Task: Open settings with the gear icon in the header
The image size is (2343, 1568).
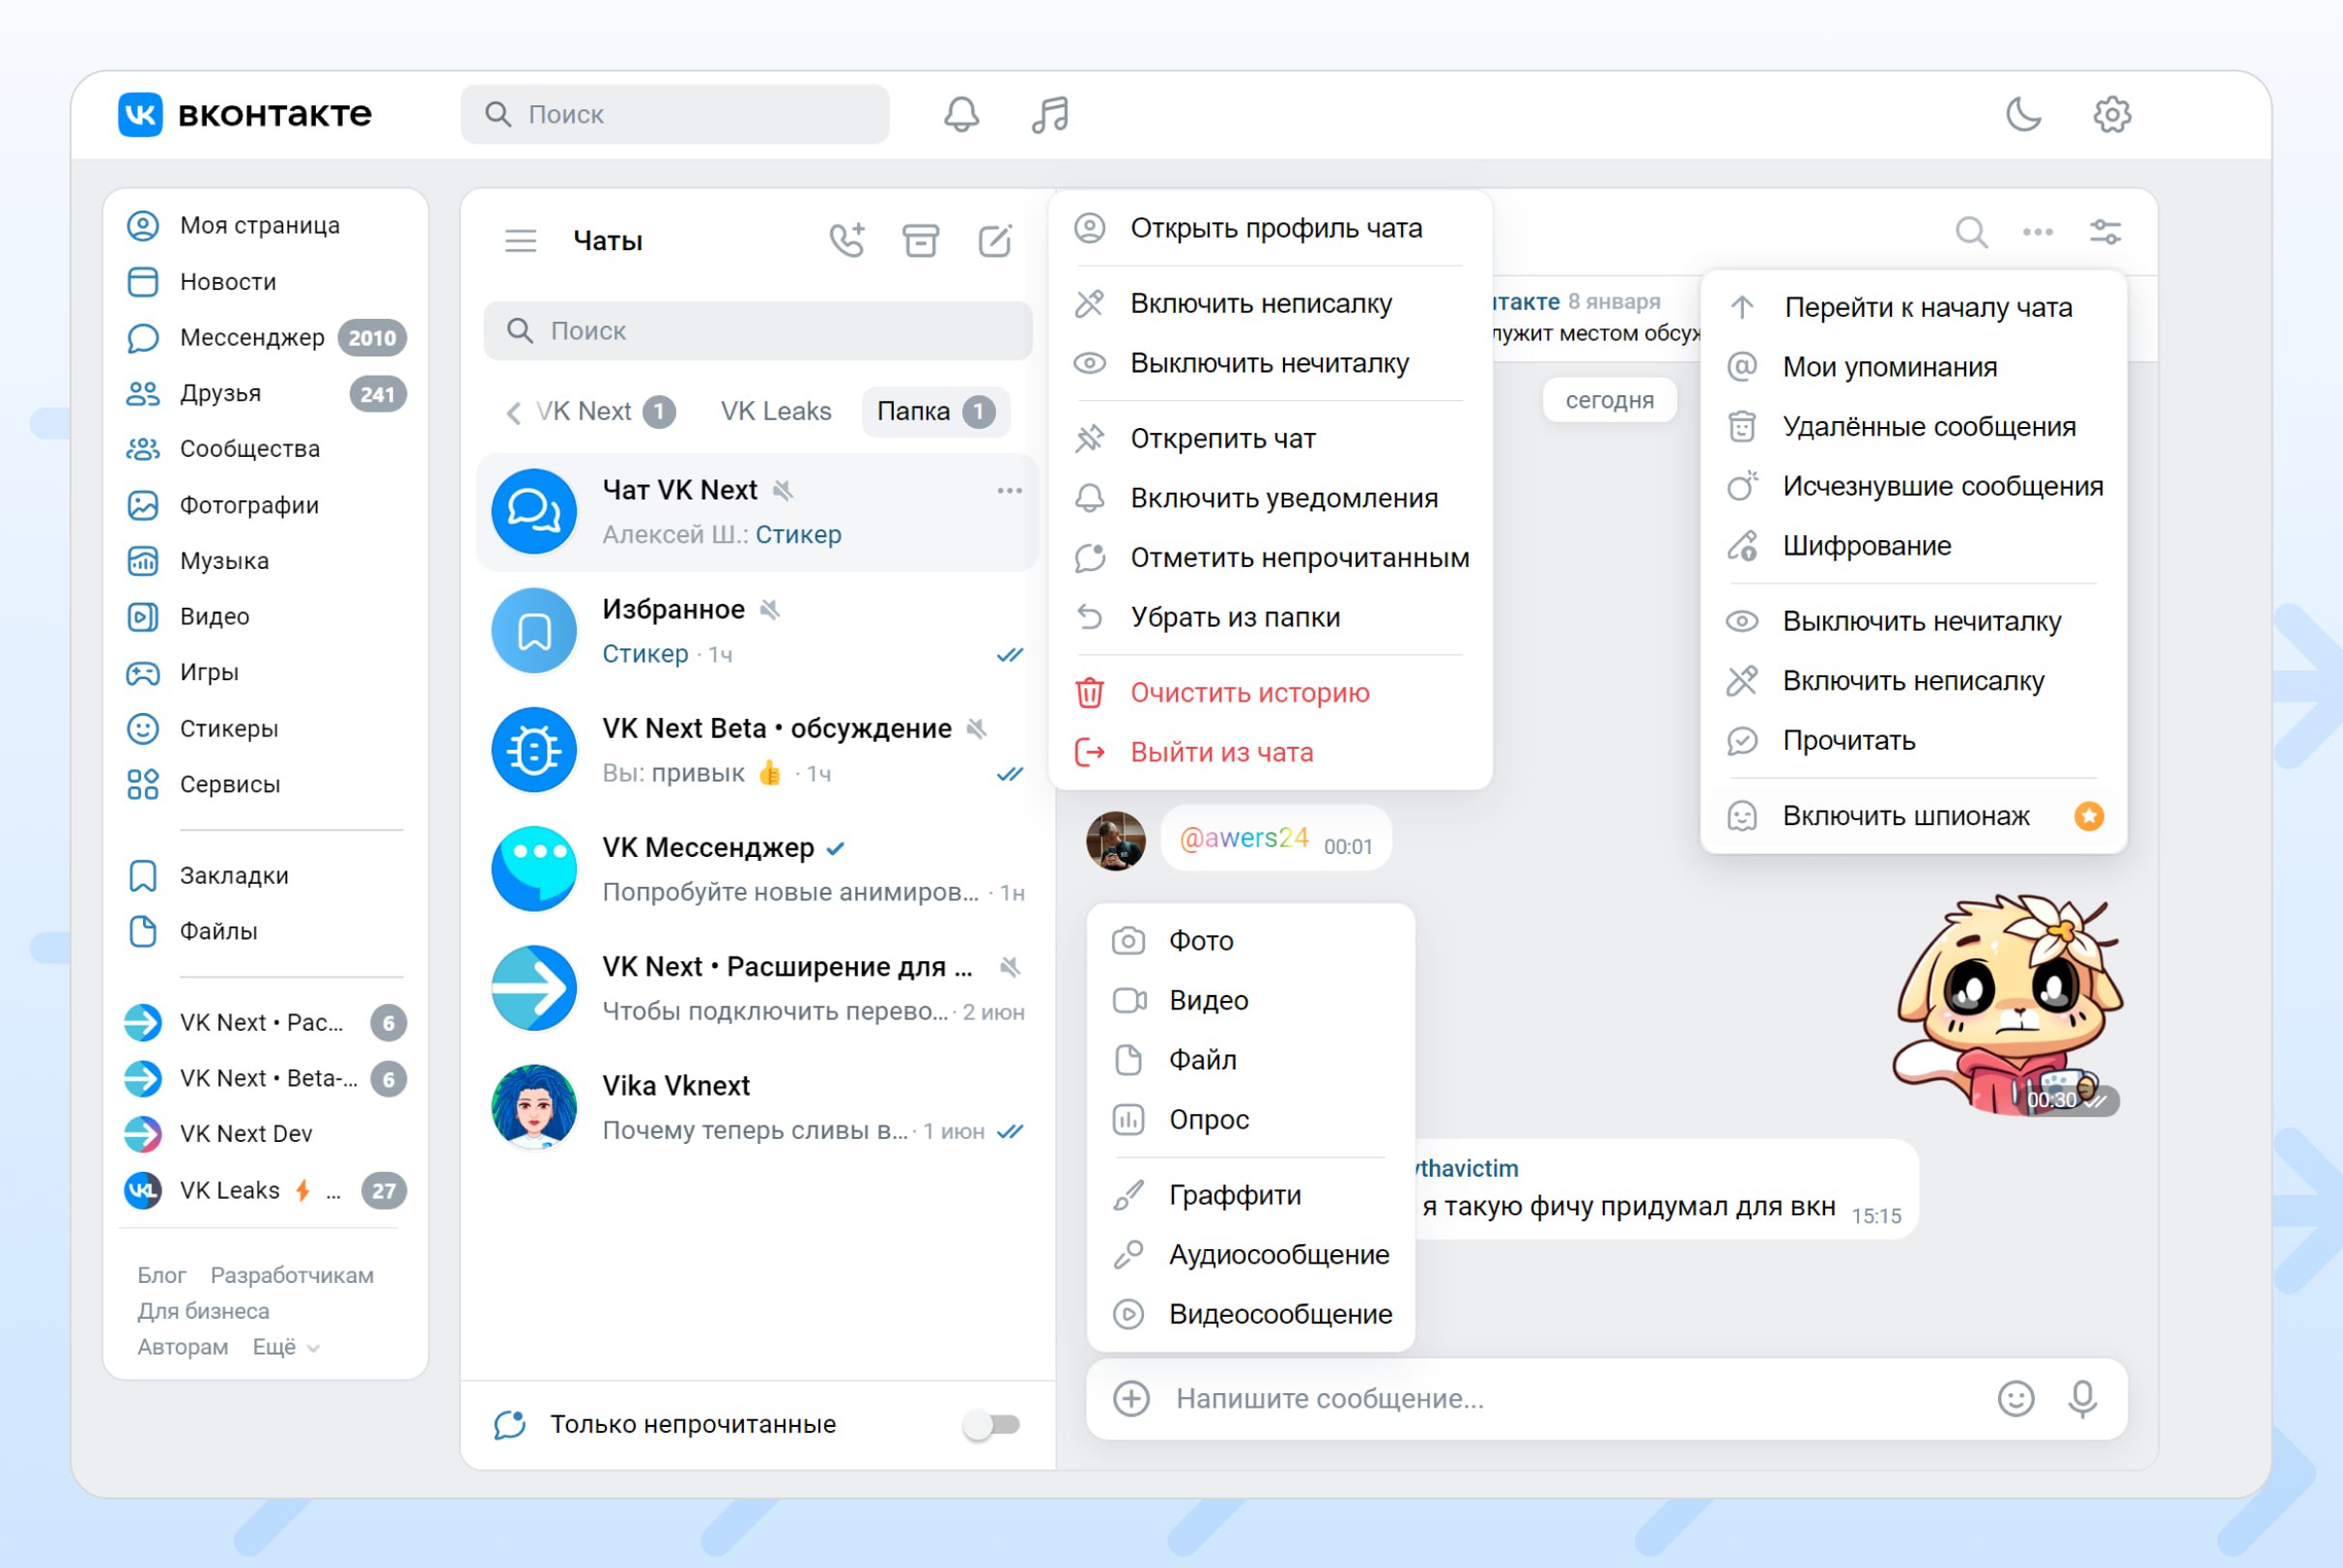Action: pos(2112,114)
